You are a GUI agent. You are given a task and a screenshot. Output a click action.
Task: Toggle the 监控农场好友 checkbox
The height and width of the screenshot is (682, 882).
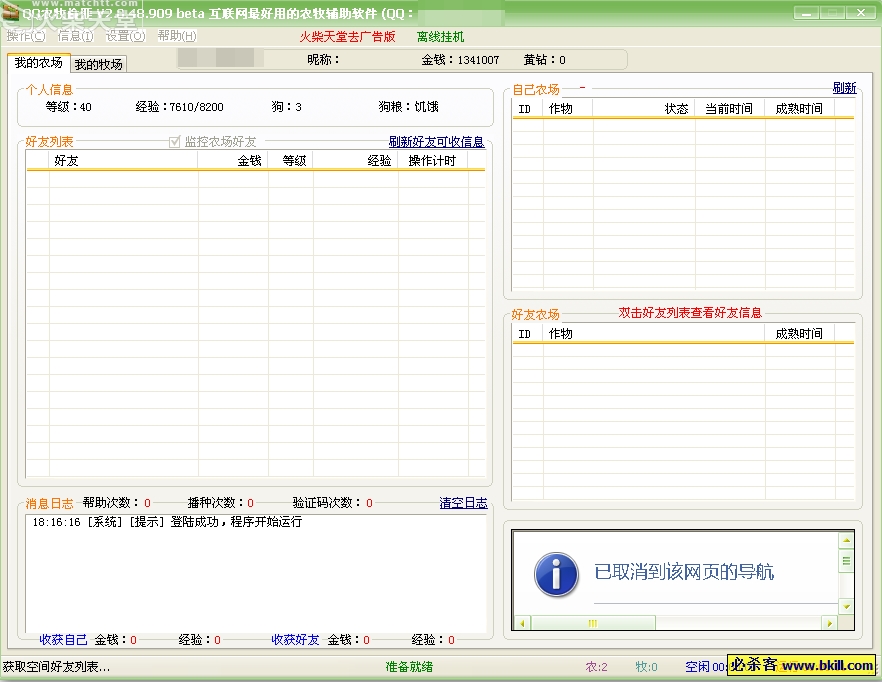click(x=176, y=142)
